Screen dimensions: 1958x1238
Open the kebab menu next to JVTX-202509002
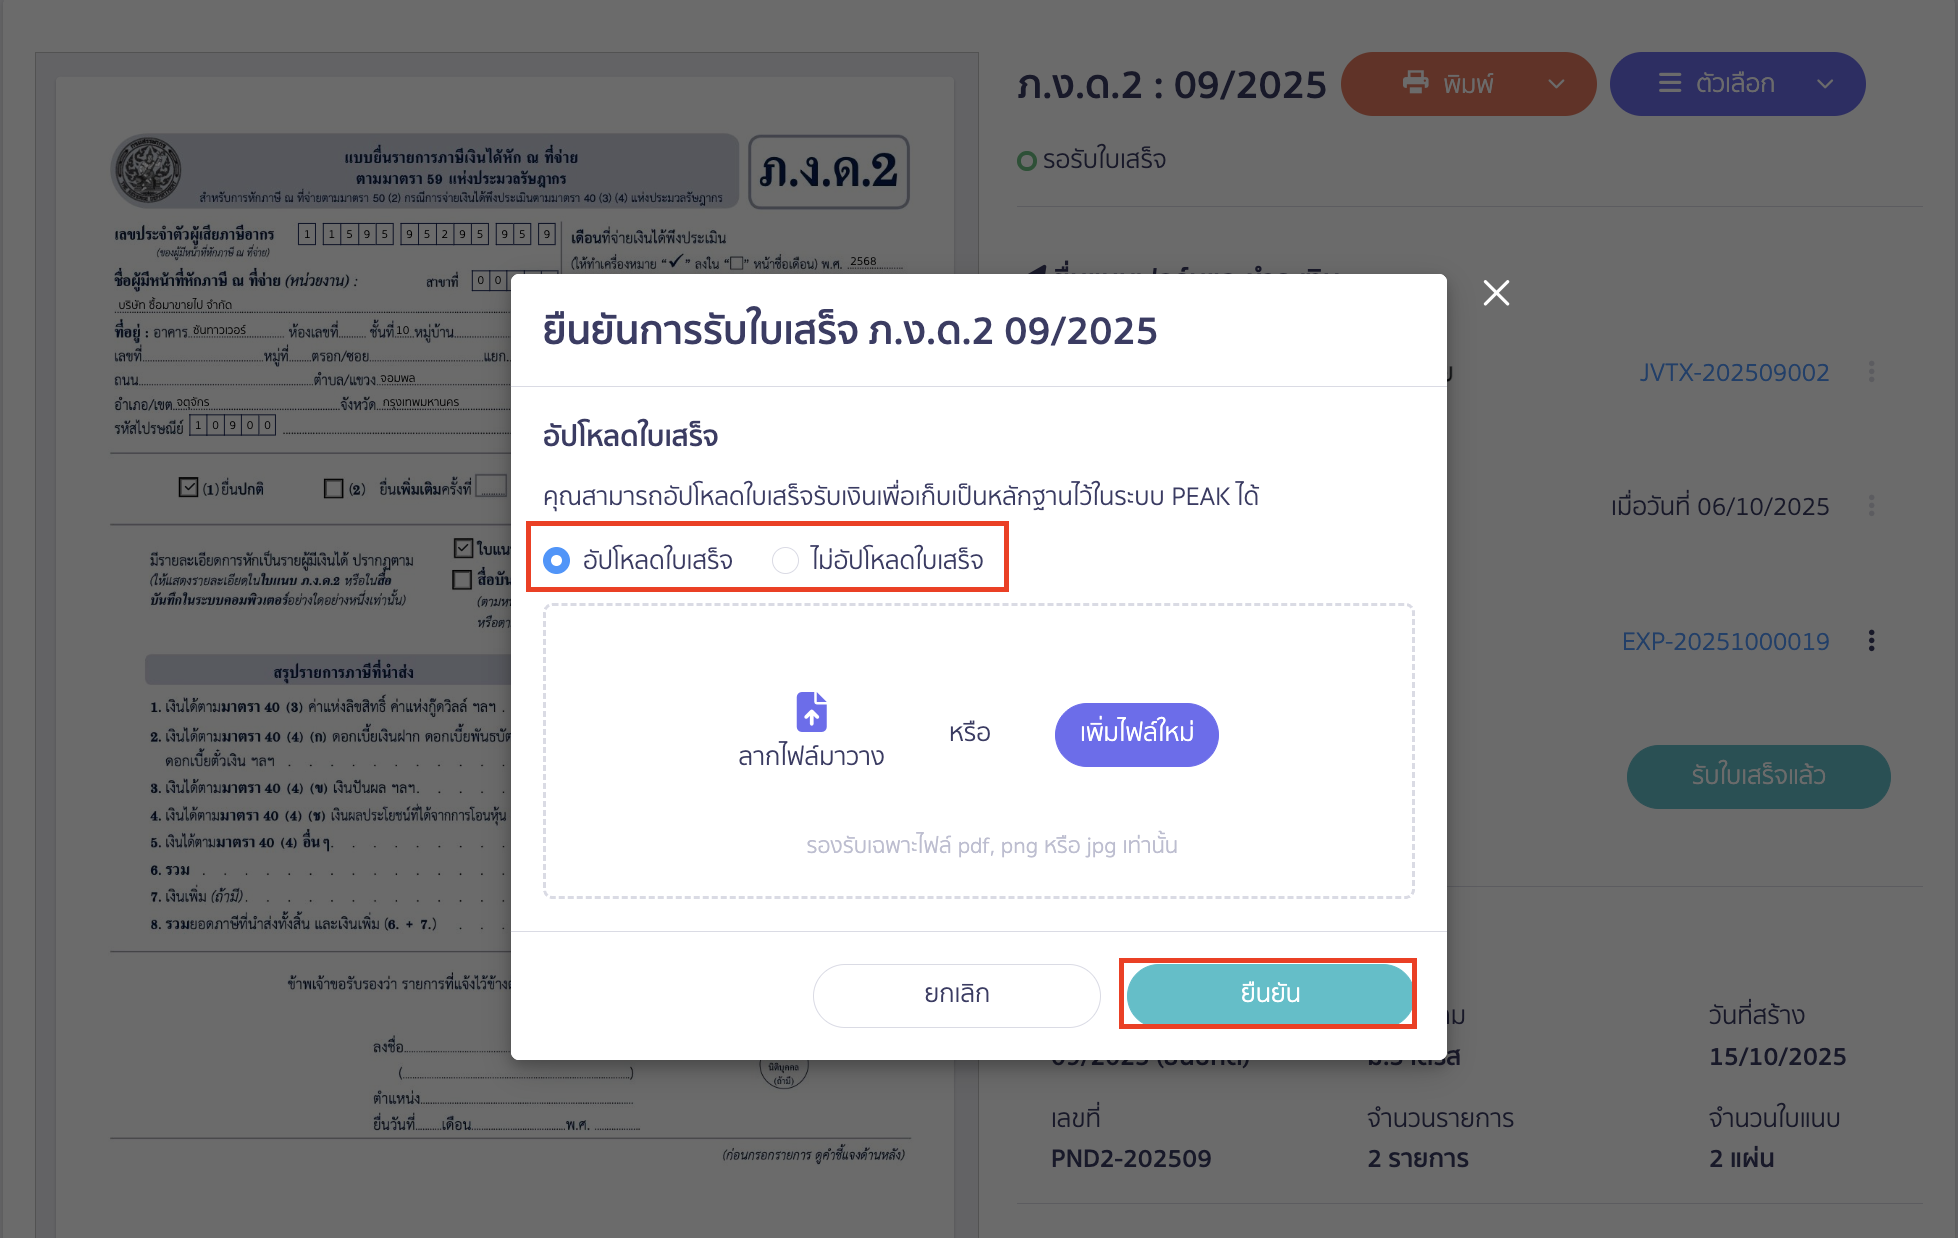pyautogui.click(x=1872, y=371)
